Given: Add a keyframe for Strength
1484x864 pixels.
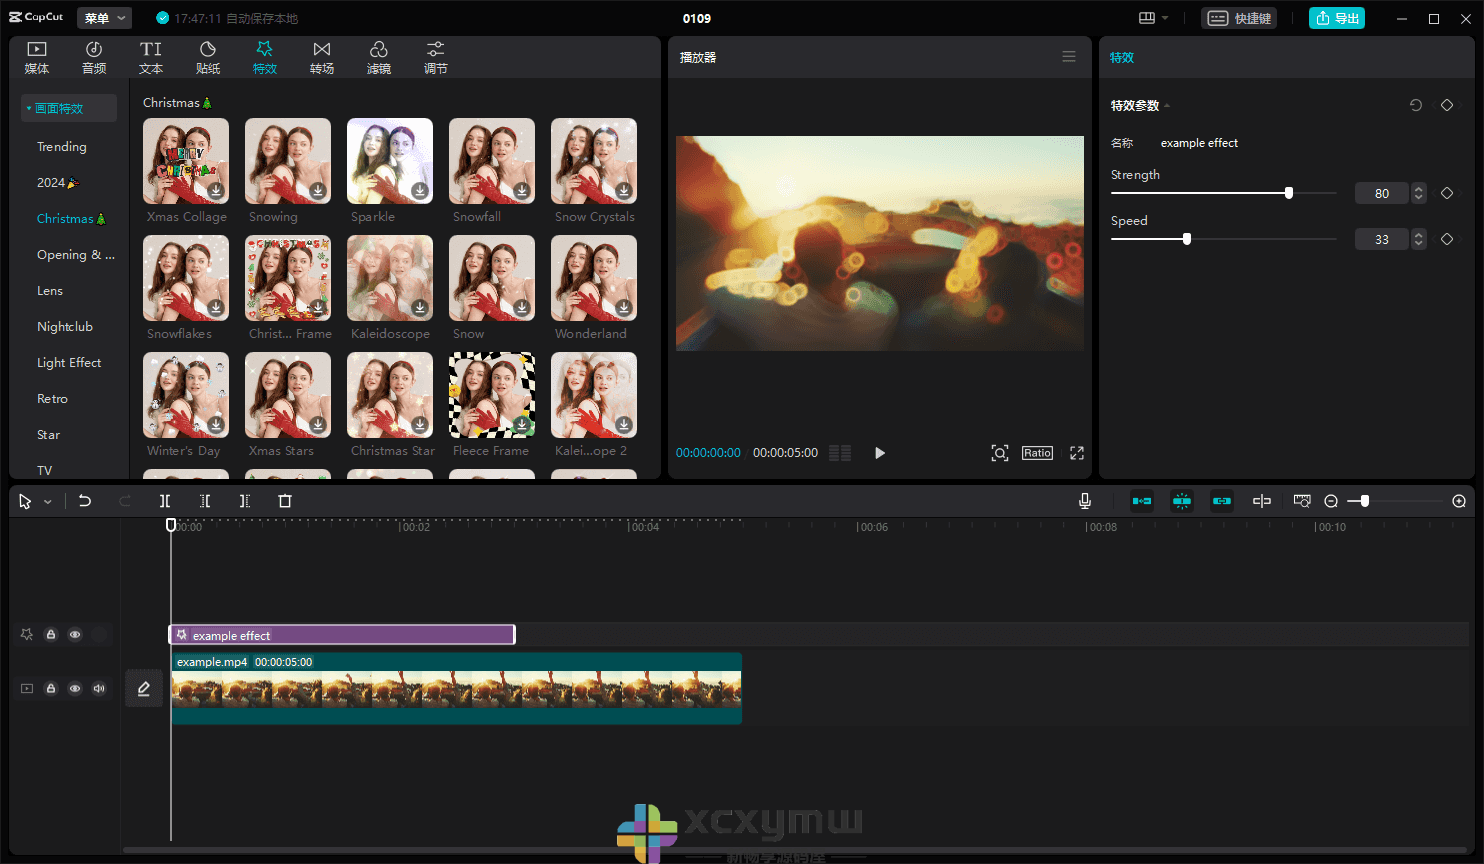Looking at the screenshot, I should (x=1447, y=193).
